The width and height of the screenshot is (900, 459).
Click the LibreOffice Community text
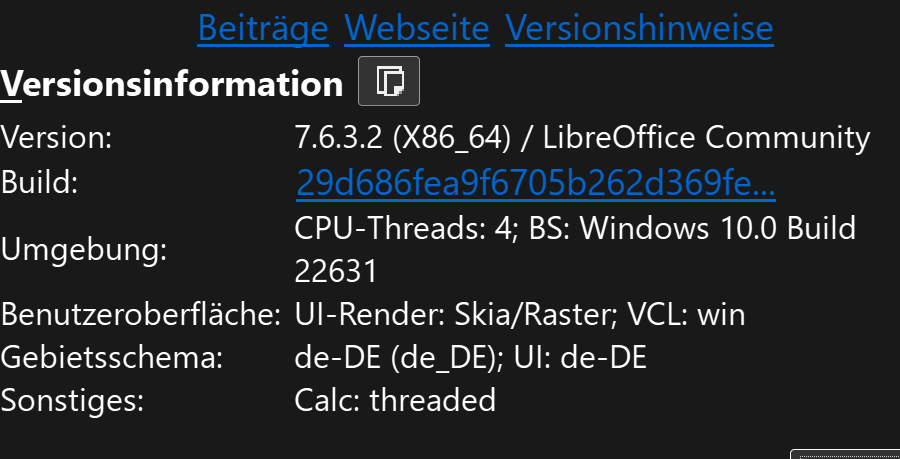[706, 138]
